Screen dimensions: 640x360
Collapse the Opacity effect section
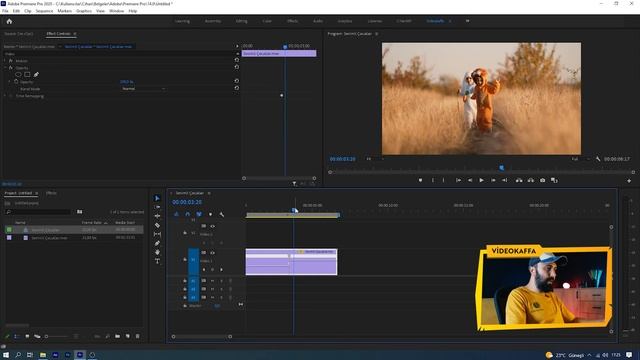[5, 68]
